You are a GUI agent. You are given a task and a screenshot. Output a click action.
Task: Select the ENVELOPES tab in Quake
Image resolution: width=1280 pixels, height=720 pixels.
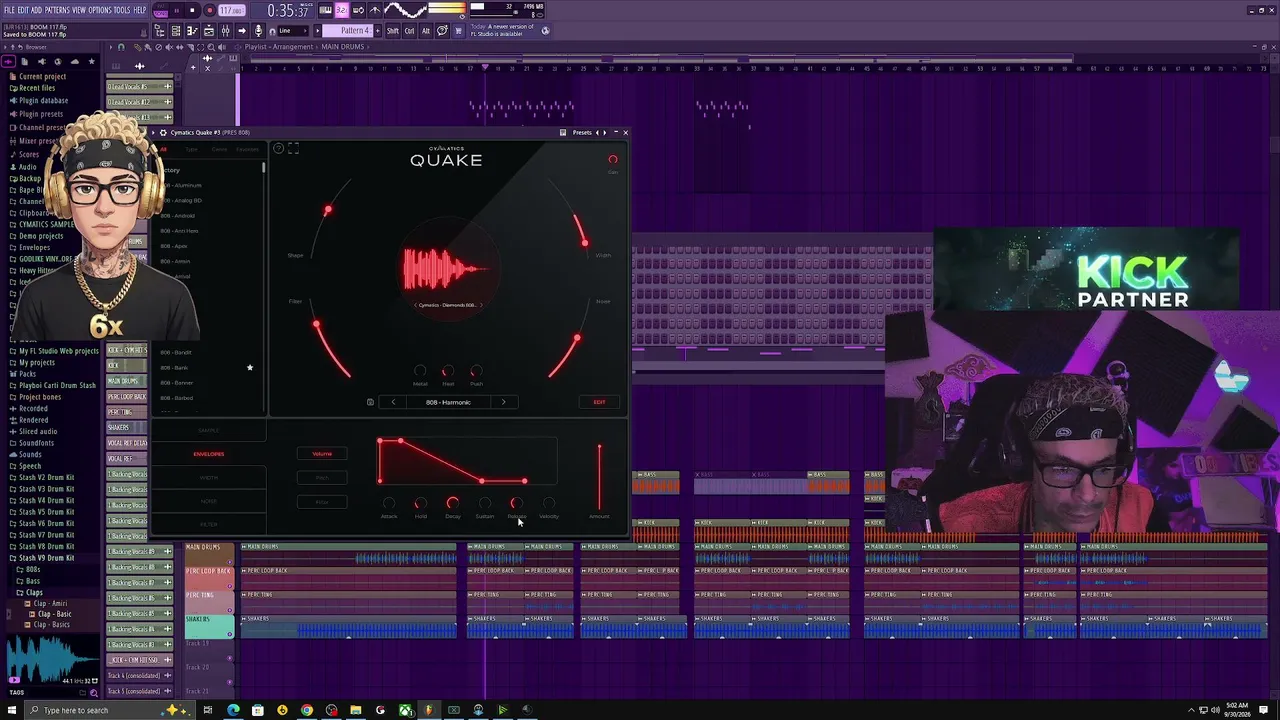[x=209, y=454]
